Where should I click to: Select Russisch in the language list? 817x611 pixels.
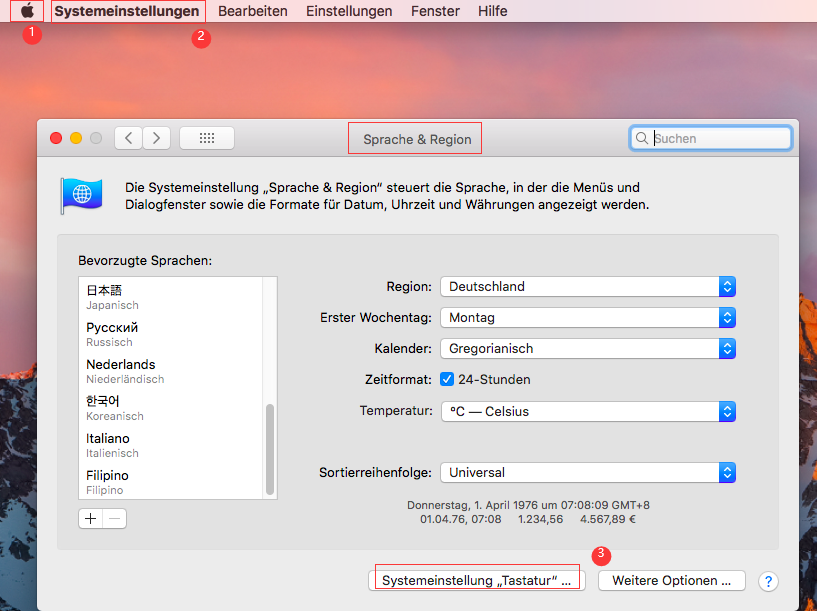pyautogui.click(x=171, y=334)
